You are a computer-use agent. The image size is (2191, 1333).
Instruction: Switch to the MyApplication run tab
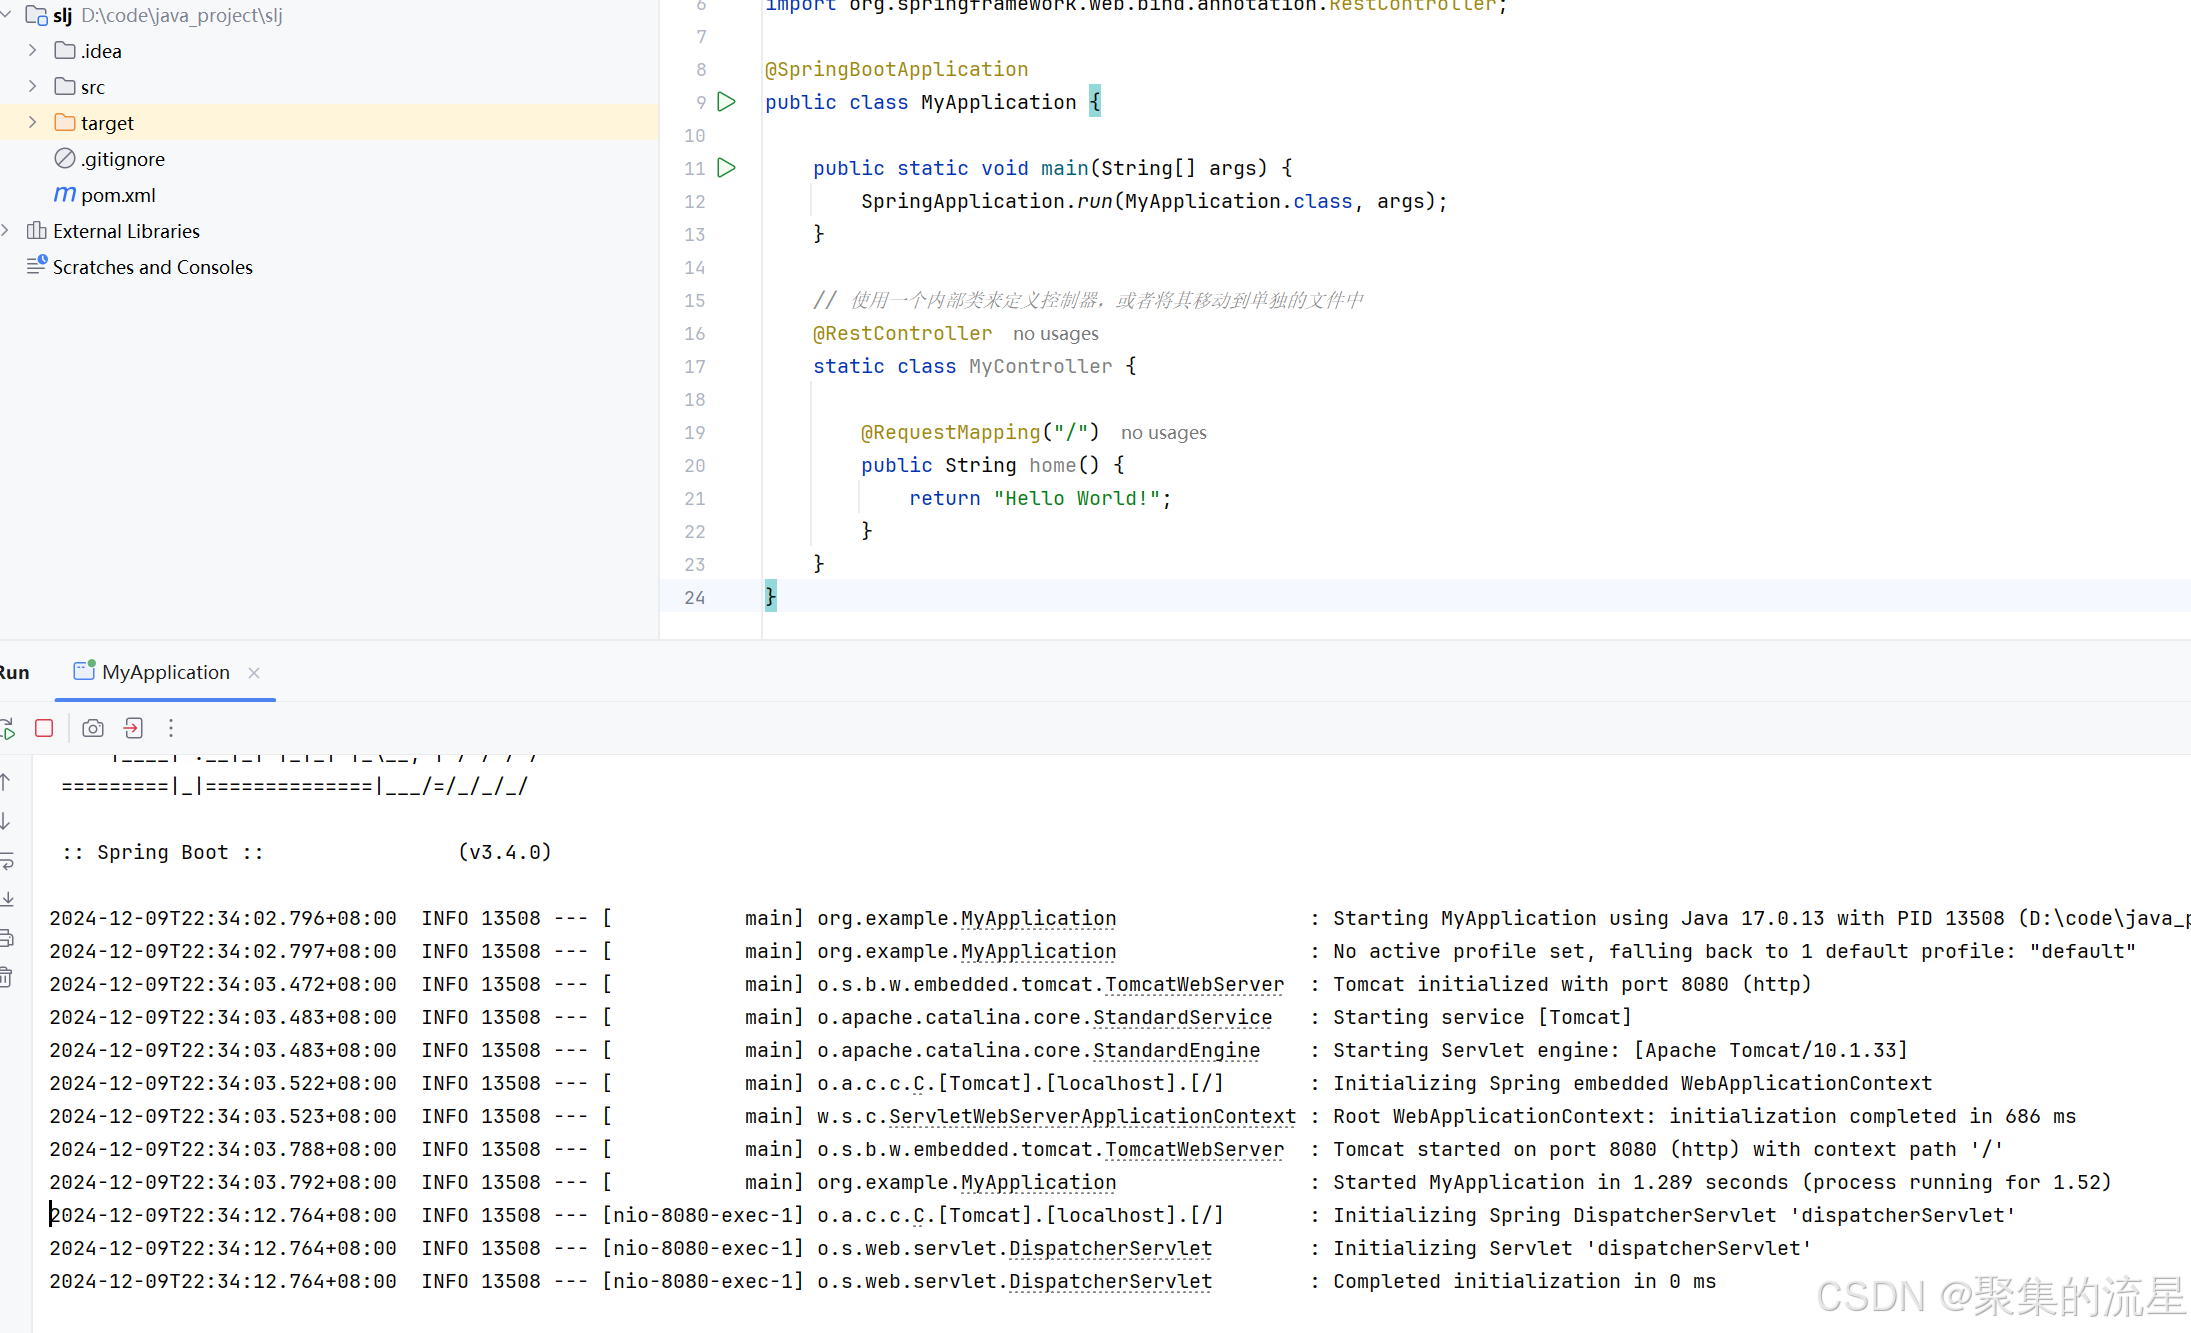(x=164, y=672)
